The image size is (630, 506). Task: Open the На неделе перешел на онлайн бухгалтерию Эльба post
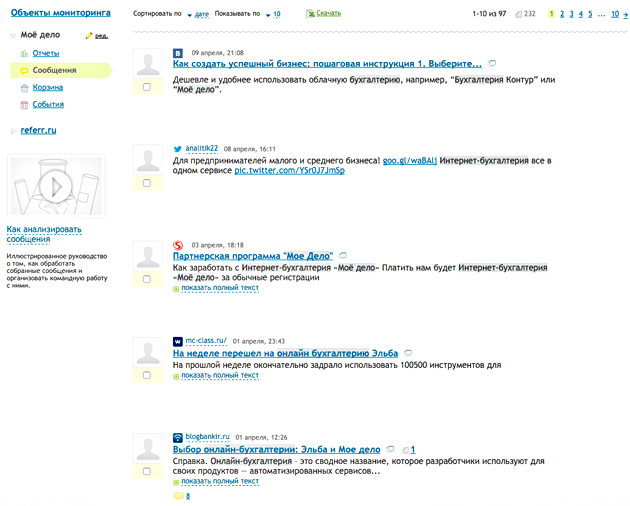285,353
